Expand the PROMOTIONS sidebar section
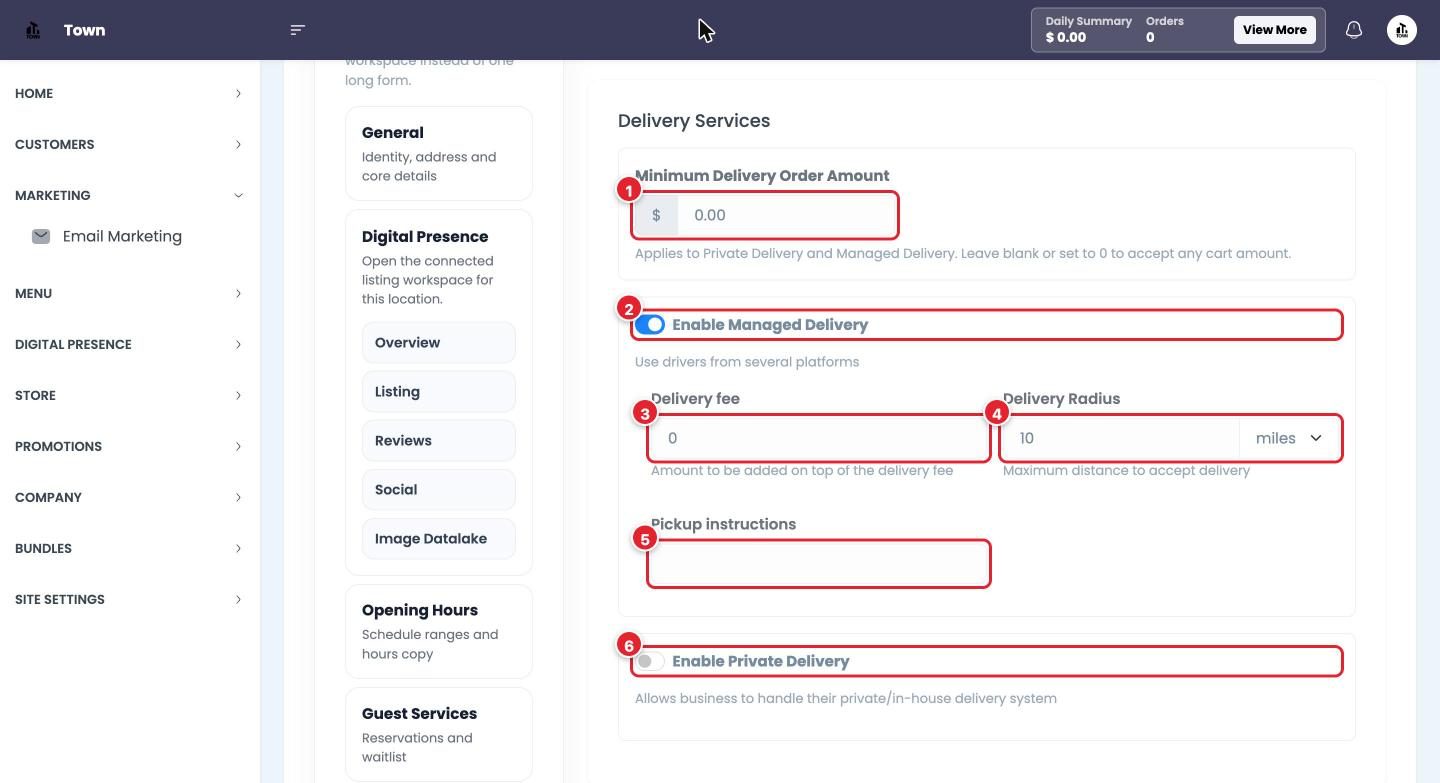Screen dimensions: 1440x783 click(128, 446)
